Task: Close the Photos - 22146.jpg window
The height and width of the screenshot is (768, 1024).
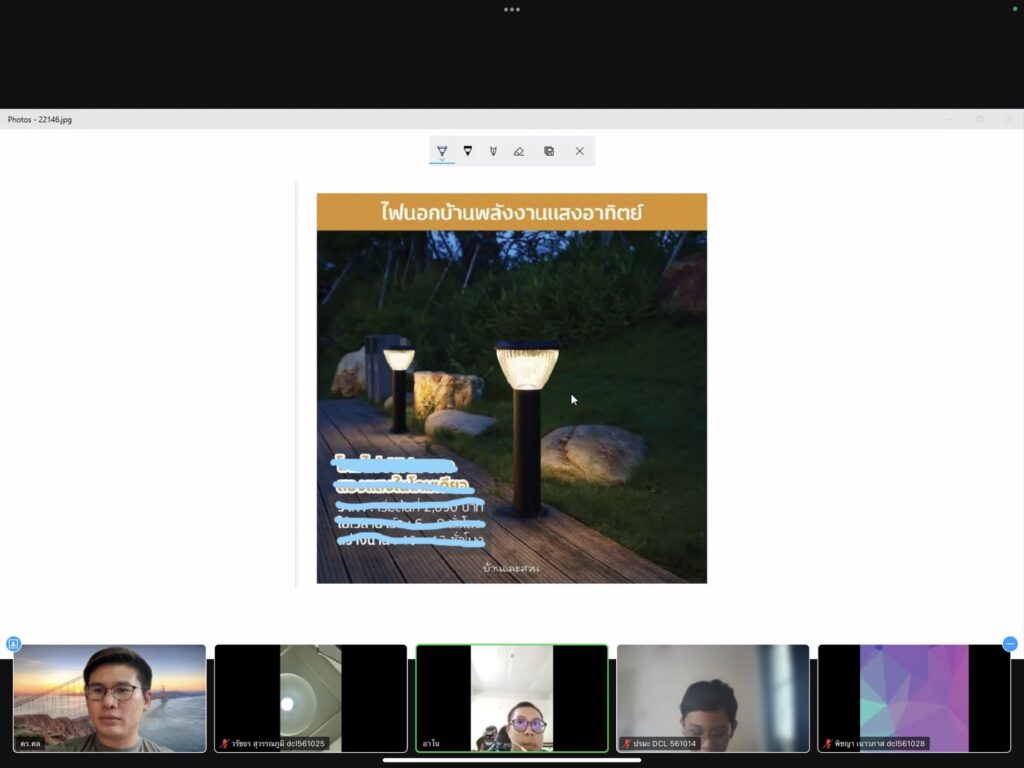Action: (x=1008, y=119)
